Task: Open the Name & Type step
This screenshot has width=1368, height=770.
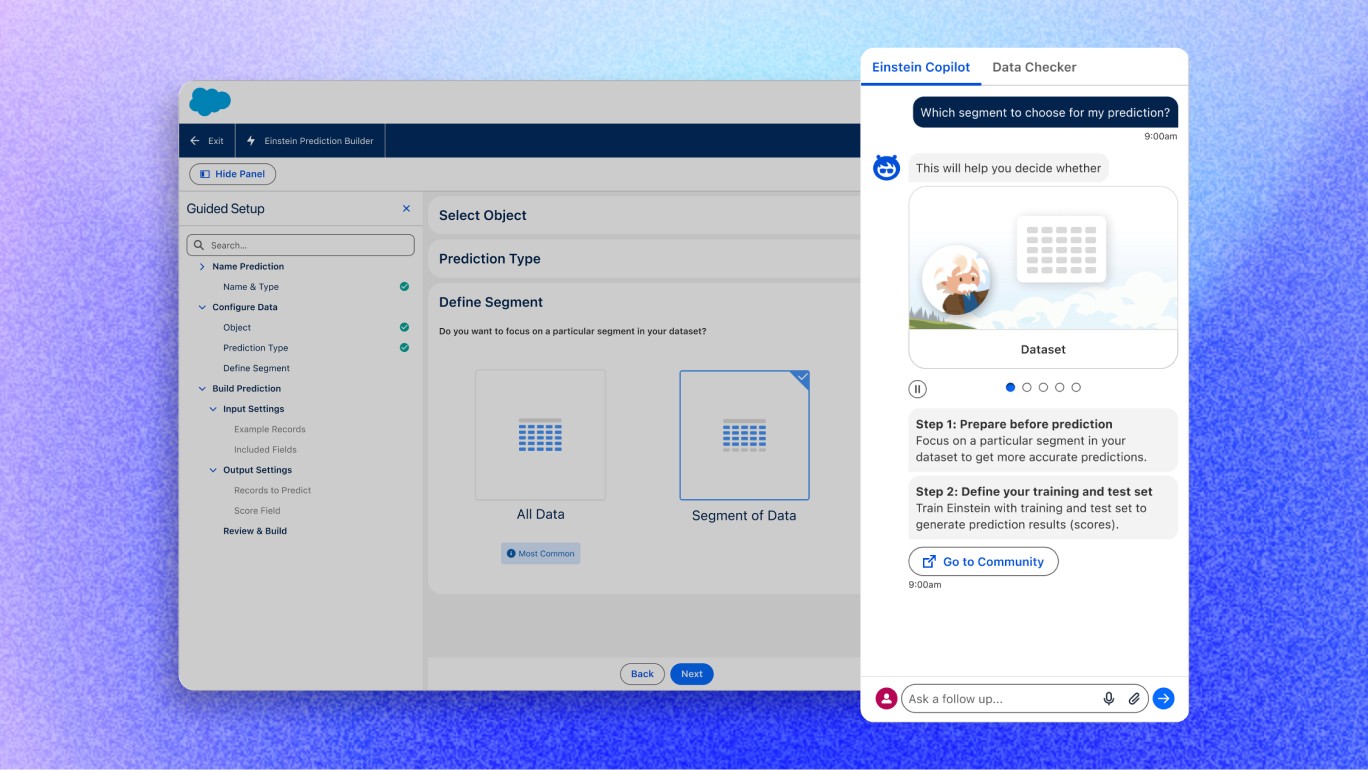Action: point(251,287)
